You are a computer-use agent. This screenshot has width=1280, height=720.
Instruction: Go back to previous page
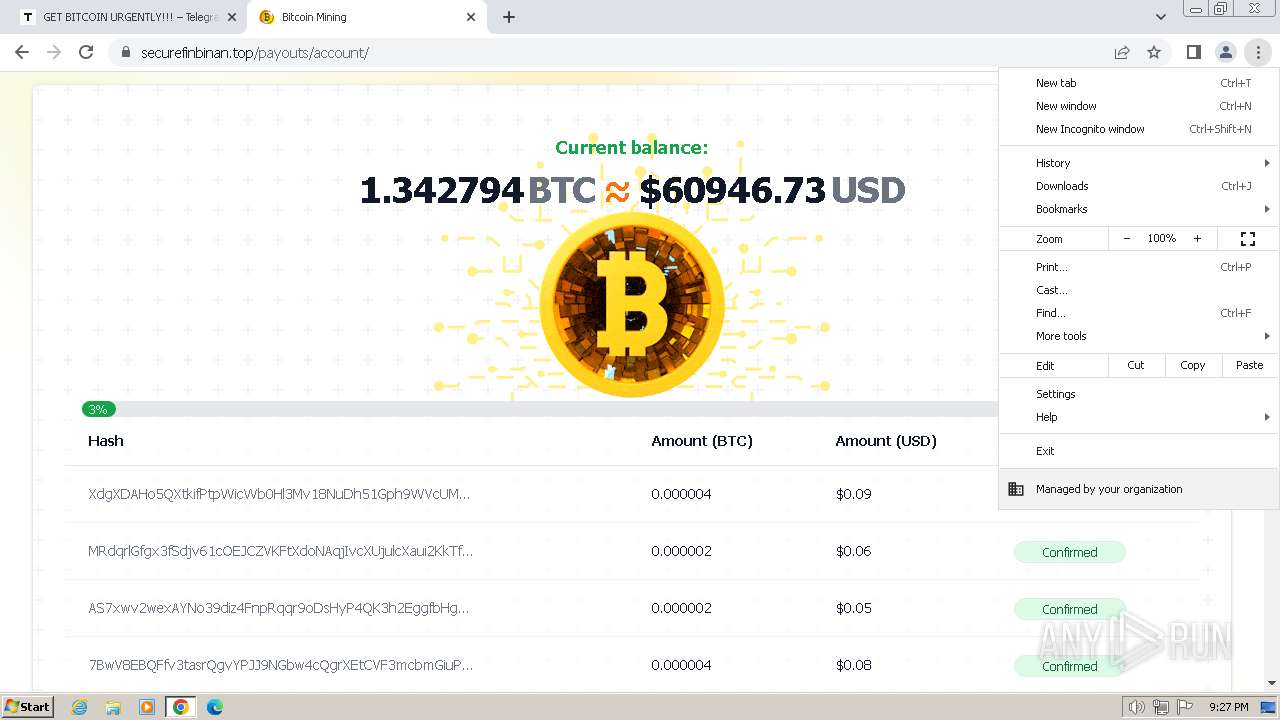point(22,52)
